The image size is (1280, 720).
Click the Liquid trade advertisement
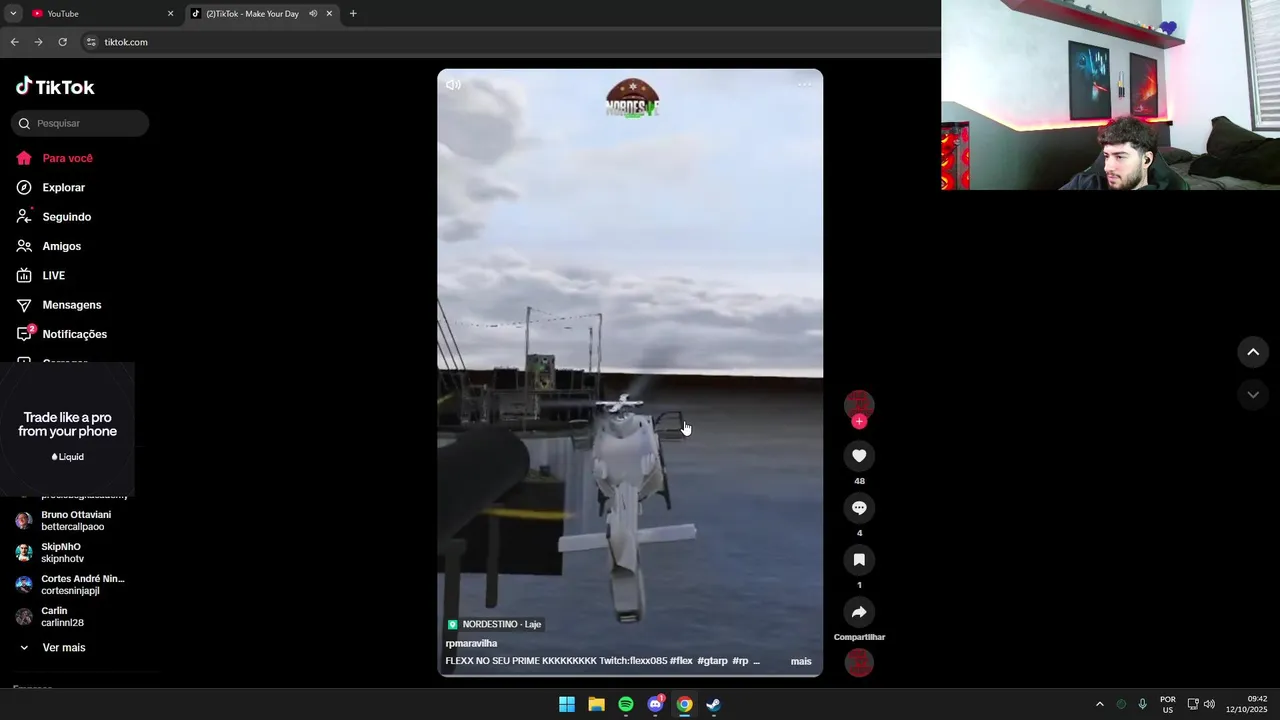point(67,429)
